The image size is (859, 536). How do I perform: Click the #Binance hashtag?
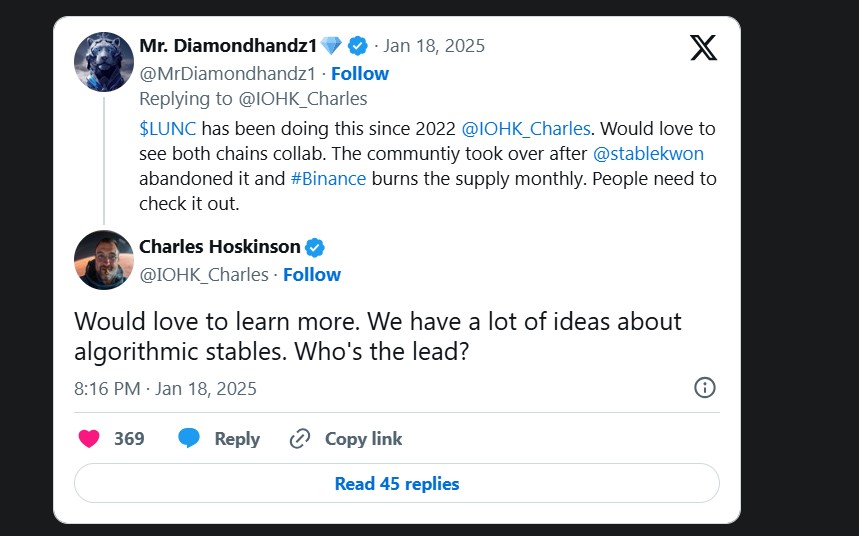pos(328,179)
